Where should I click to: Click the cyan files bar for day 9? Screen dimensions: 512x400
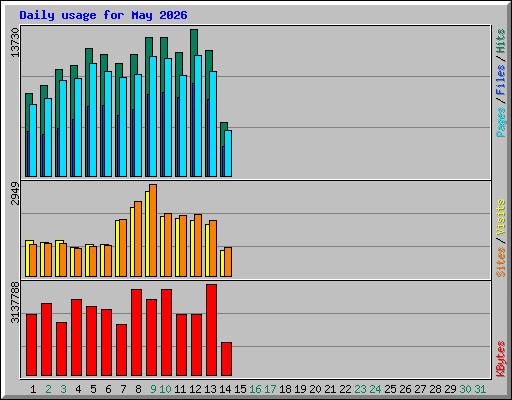click(153, 116)
